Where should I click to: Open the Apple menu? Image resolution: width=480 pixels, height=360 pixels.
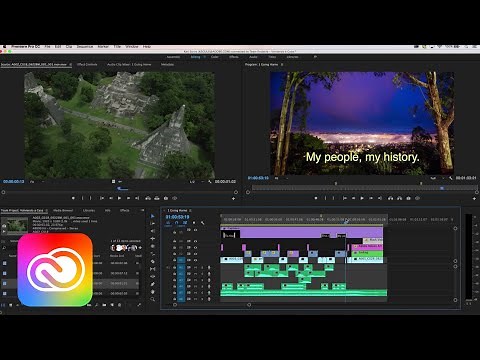[4, 46]
